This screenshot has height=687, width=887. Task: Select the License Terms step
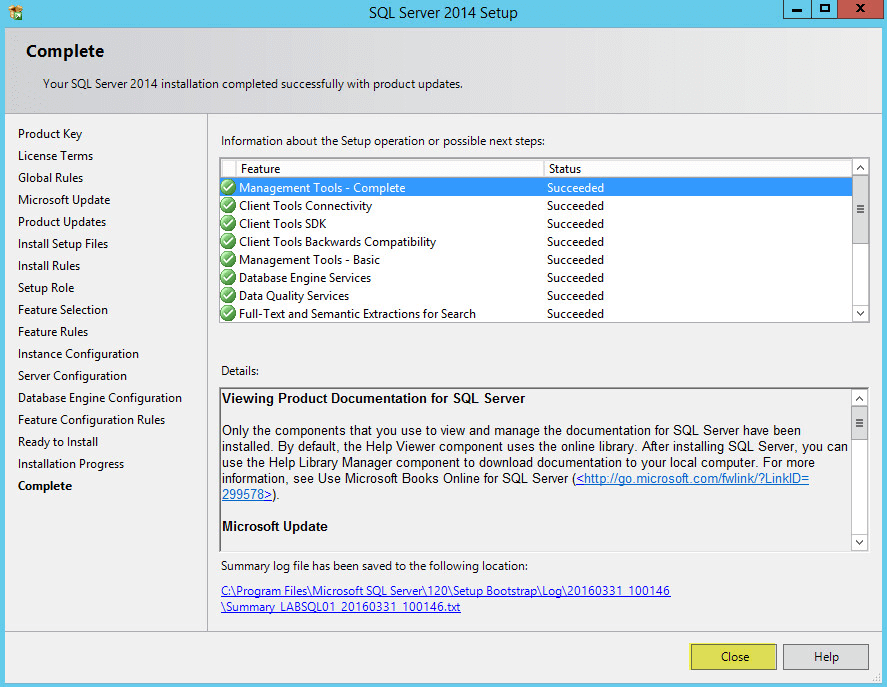pyautogui.click(x=55, y=156)
